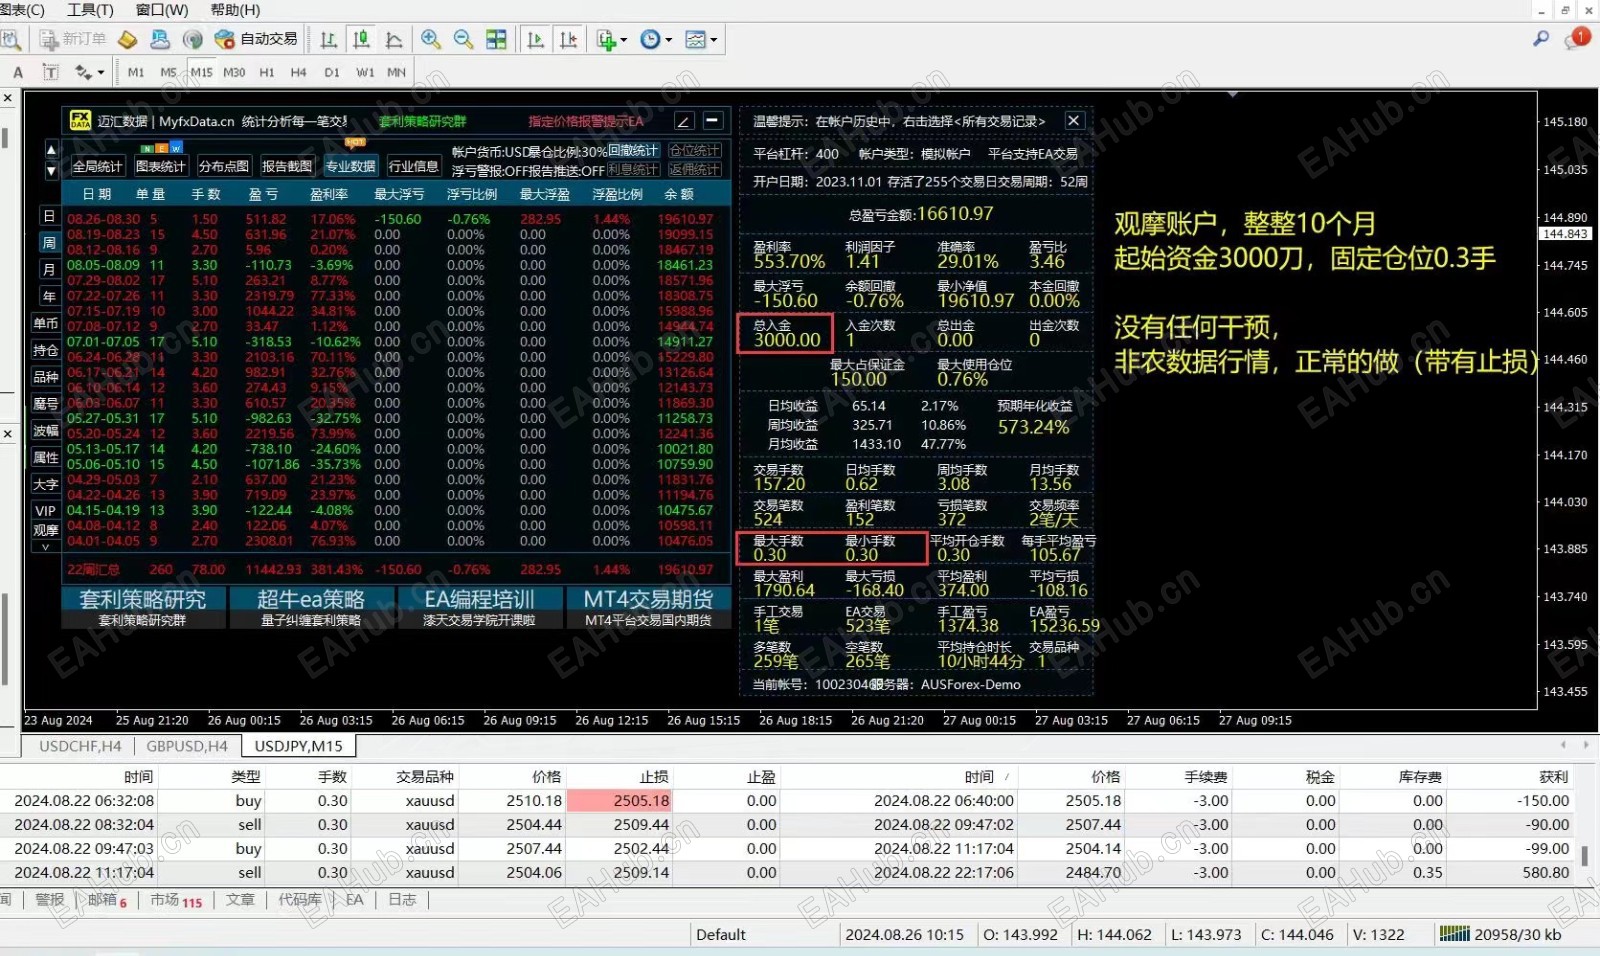The width and height of the screenshot is (1600, 956).
Task: Click the 报告截图 button
Action: pos(286,166)
